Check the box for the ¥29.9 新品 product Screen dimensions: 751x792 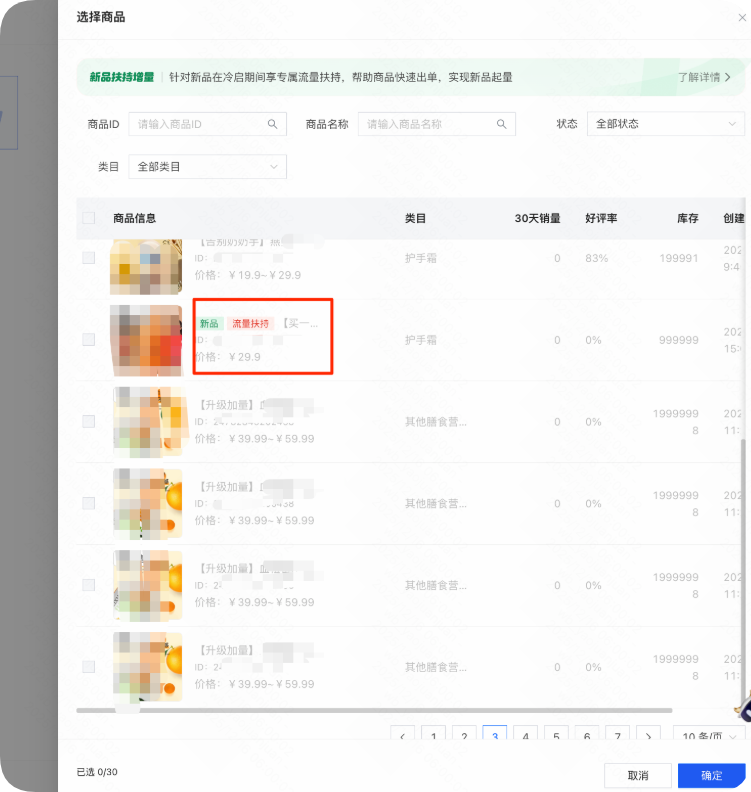pos(89,340)
